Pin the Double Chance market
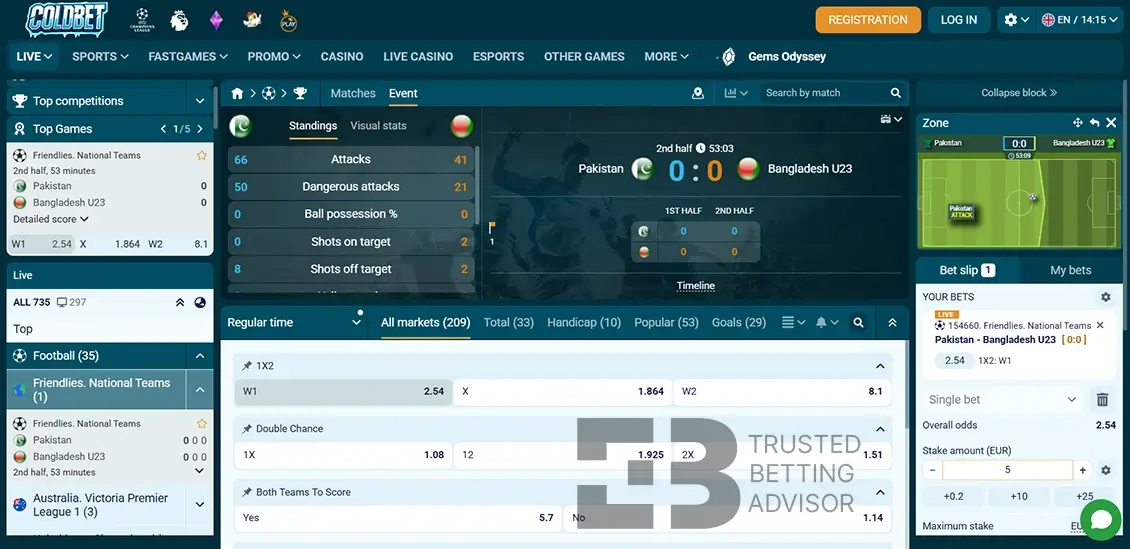The image size is (1130, 549). (246, 429)
